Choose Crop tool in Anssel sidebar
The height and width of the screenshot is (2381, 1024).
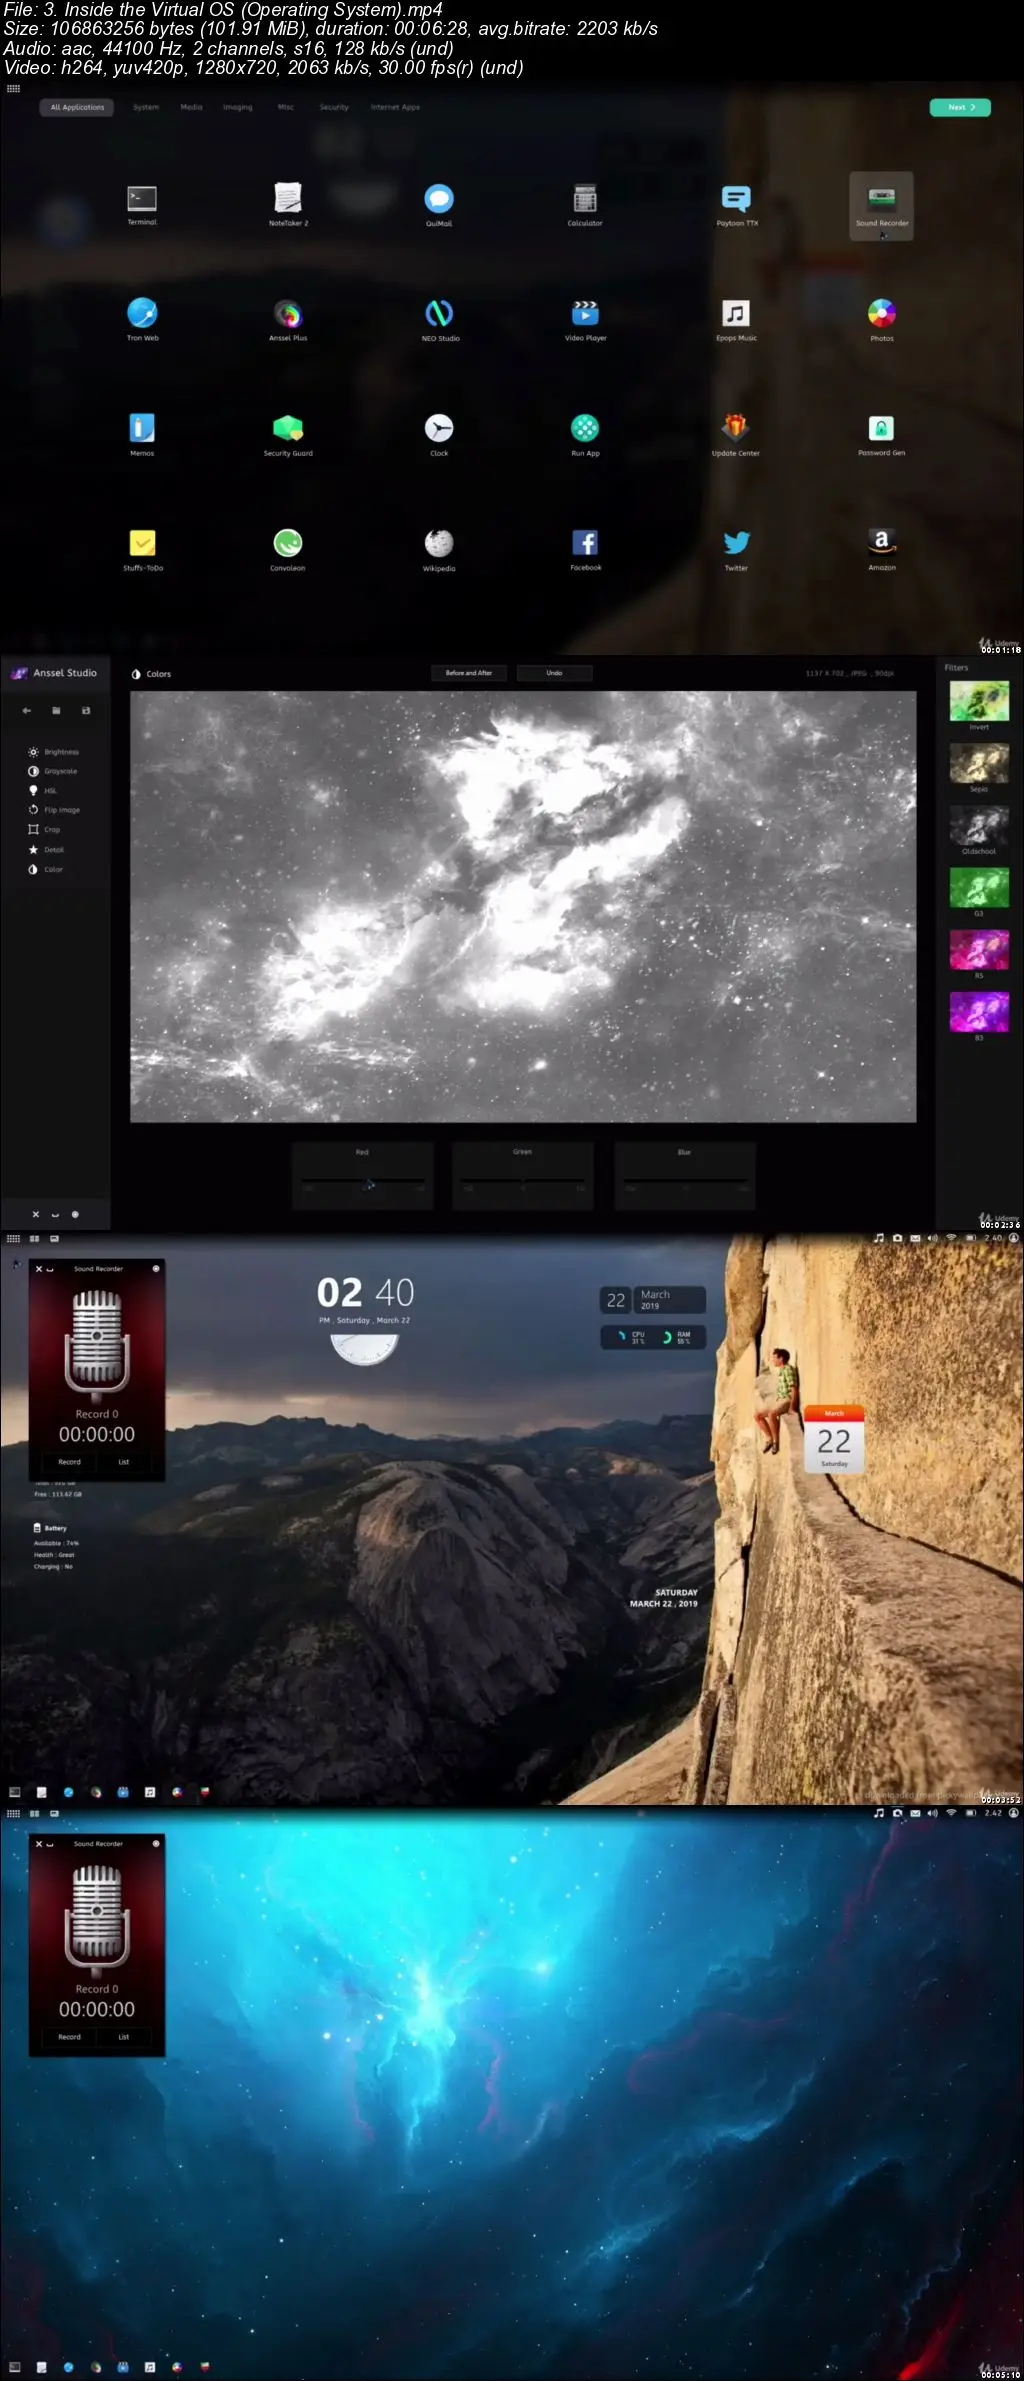coord(44,830)
